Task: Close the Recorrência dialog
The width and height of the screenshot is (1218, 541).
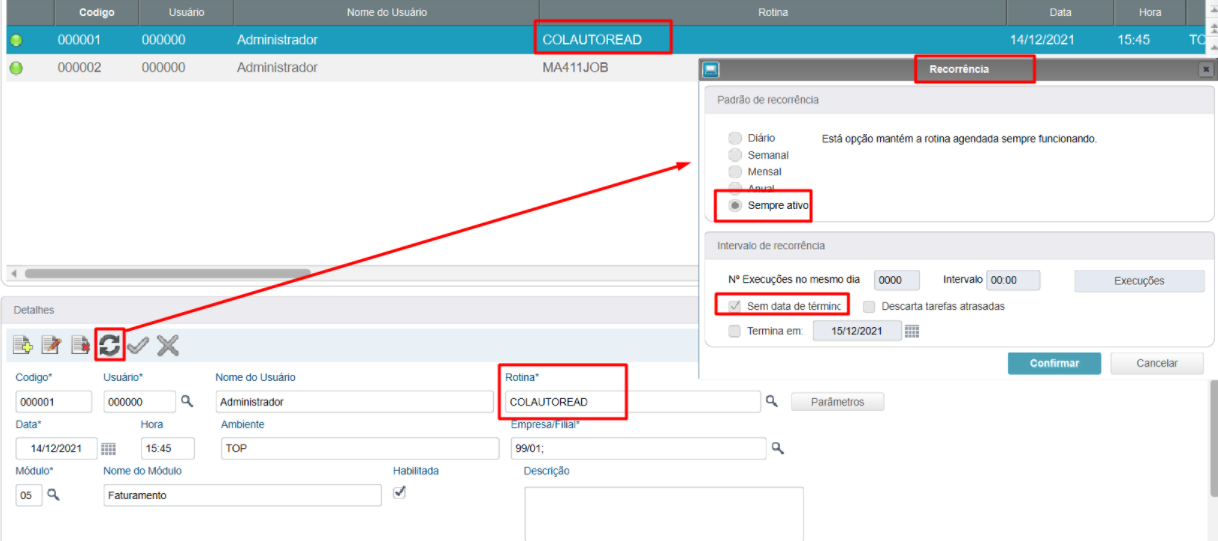Action: (1206, 70)
